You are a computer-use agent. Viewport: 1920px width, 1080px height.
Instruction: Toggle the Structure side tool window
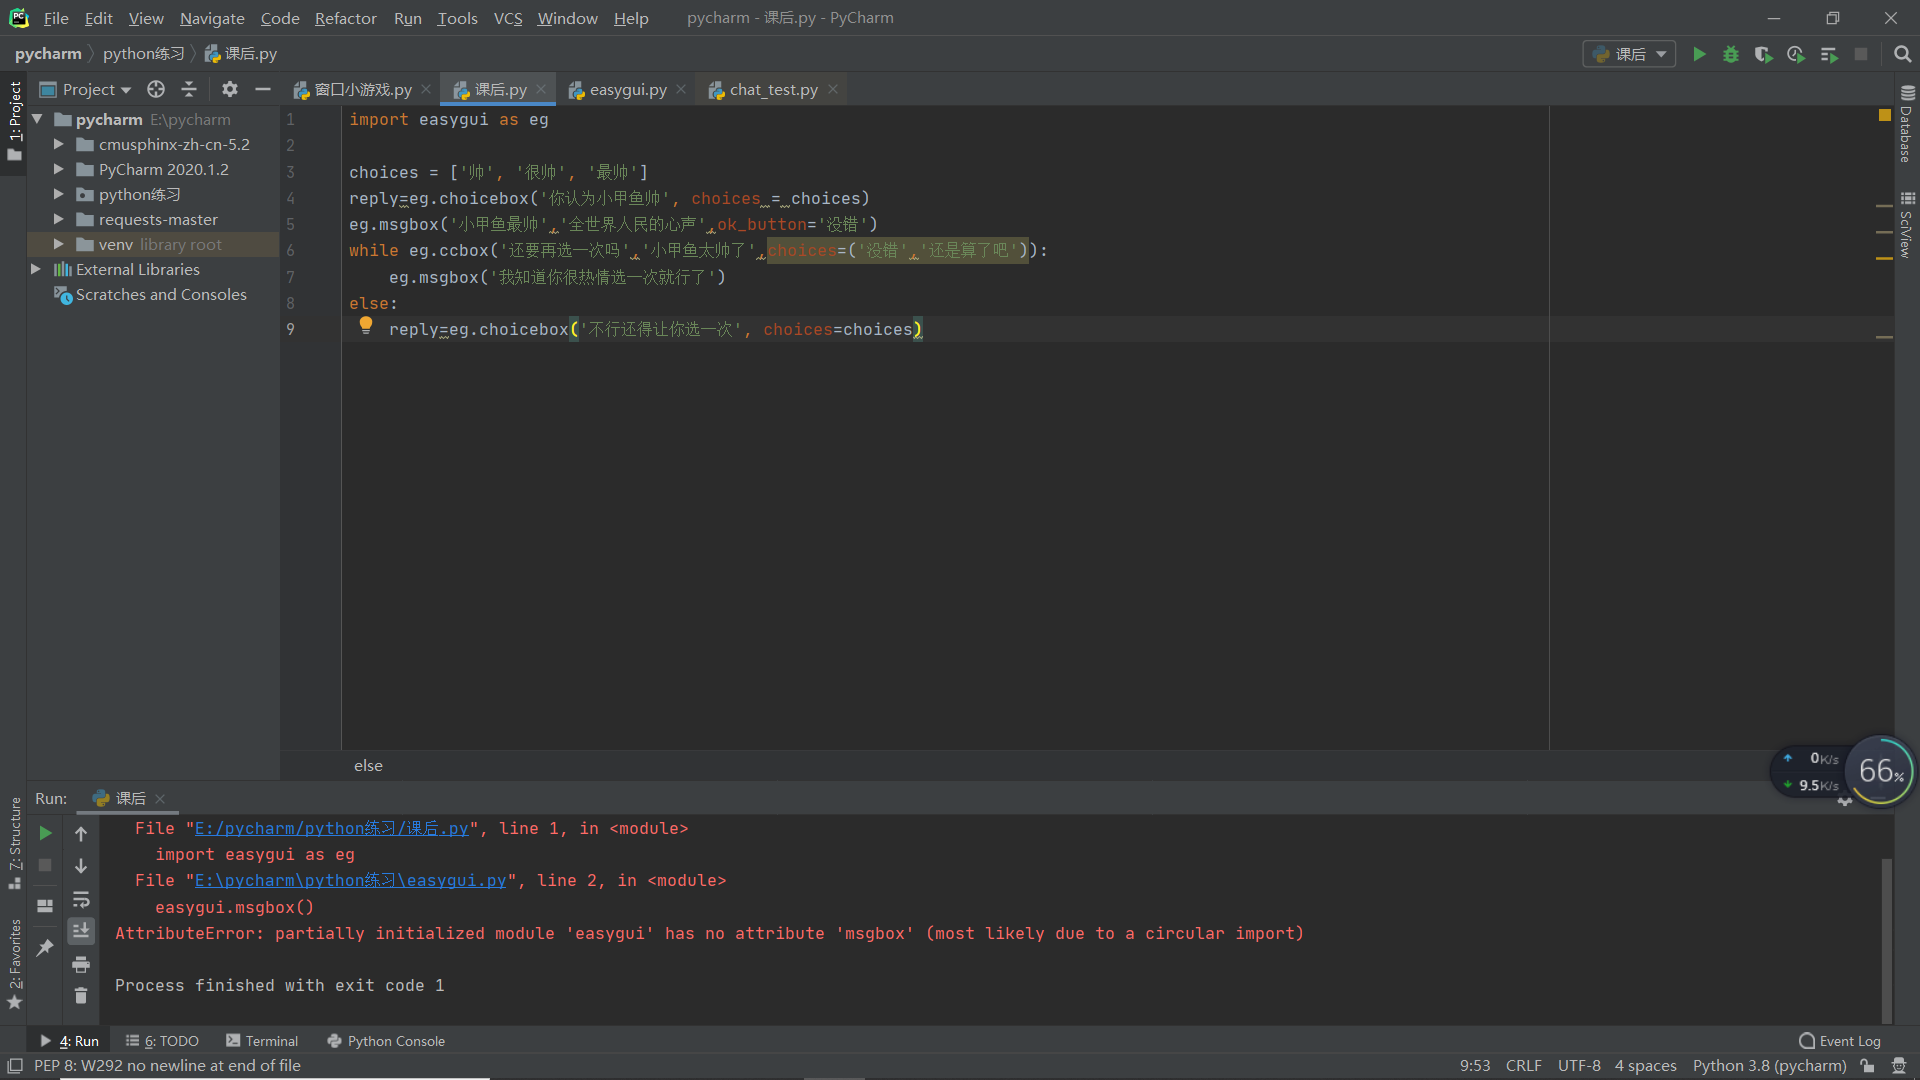14,843
